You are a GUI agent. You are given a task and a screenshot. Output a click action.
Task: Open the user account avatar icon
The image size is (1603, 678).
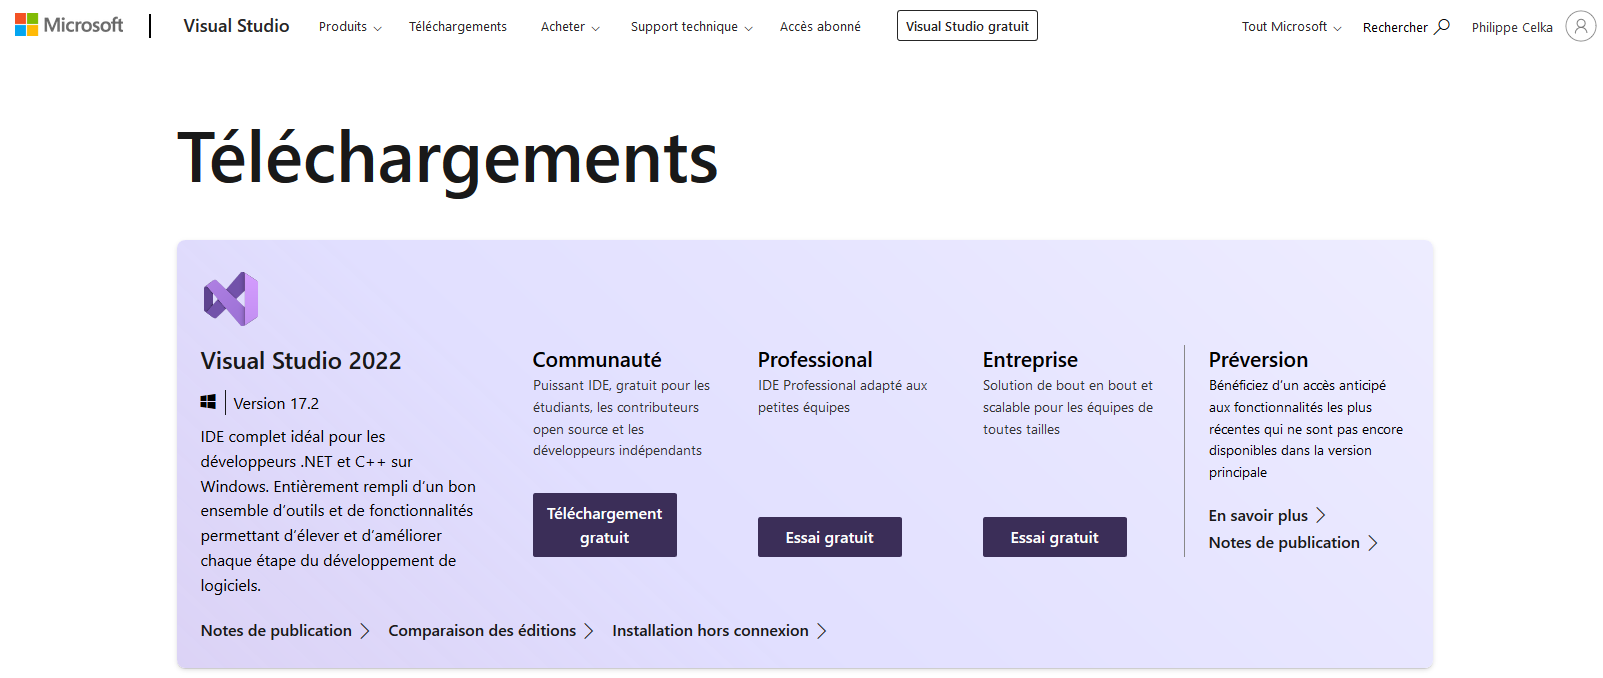point(1580,26)
